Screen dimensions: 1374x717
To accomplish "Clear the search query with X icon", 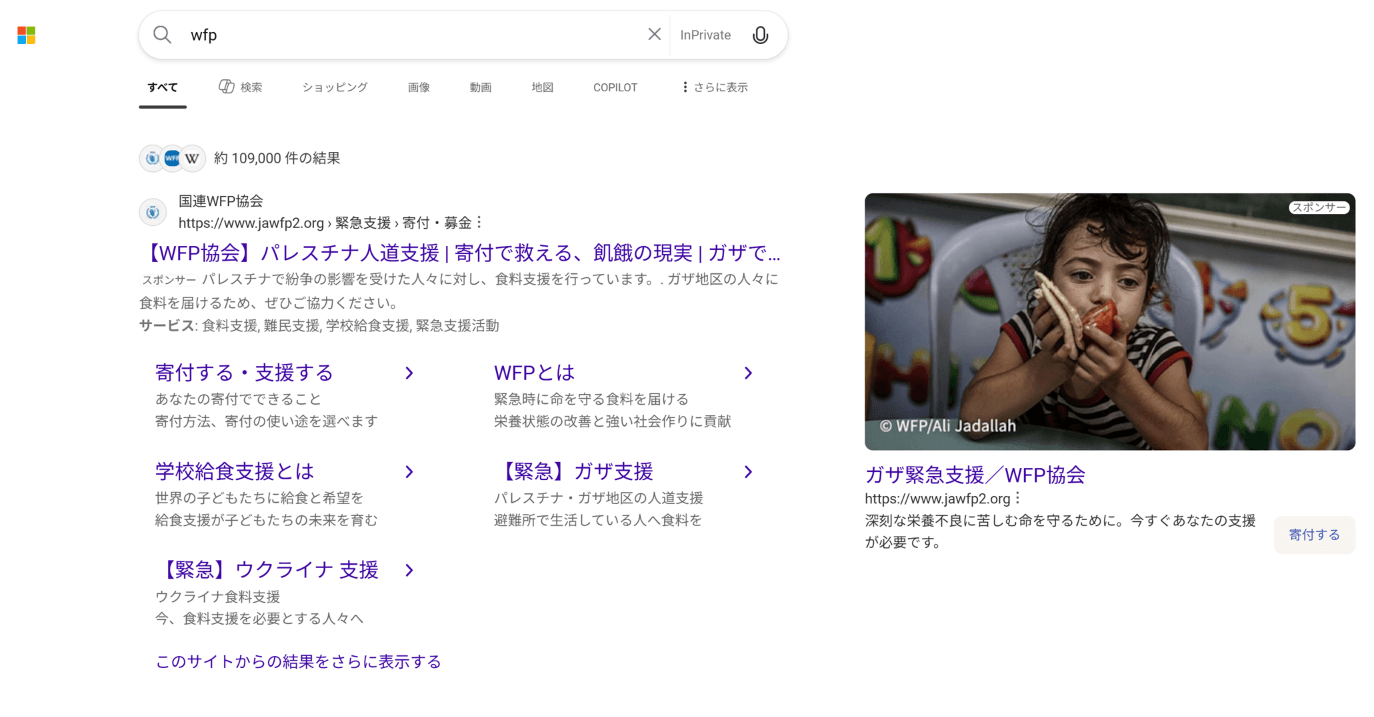I will coord(654,34).
